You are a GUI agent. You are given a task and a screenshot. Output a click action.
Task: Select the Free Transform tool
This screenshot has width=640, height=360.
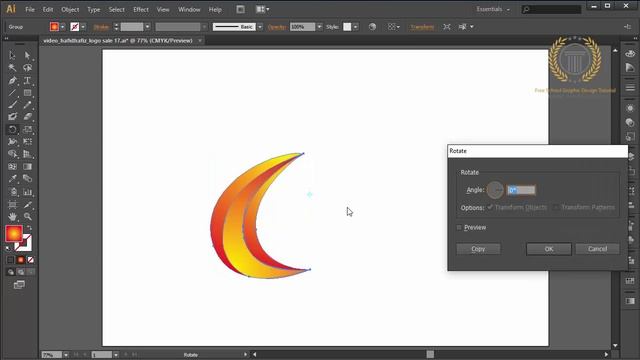pyautogui.click(x=27, y=142)
